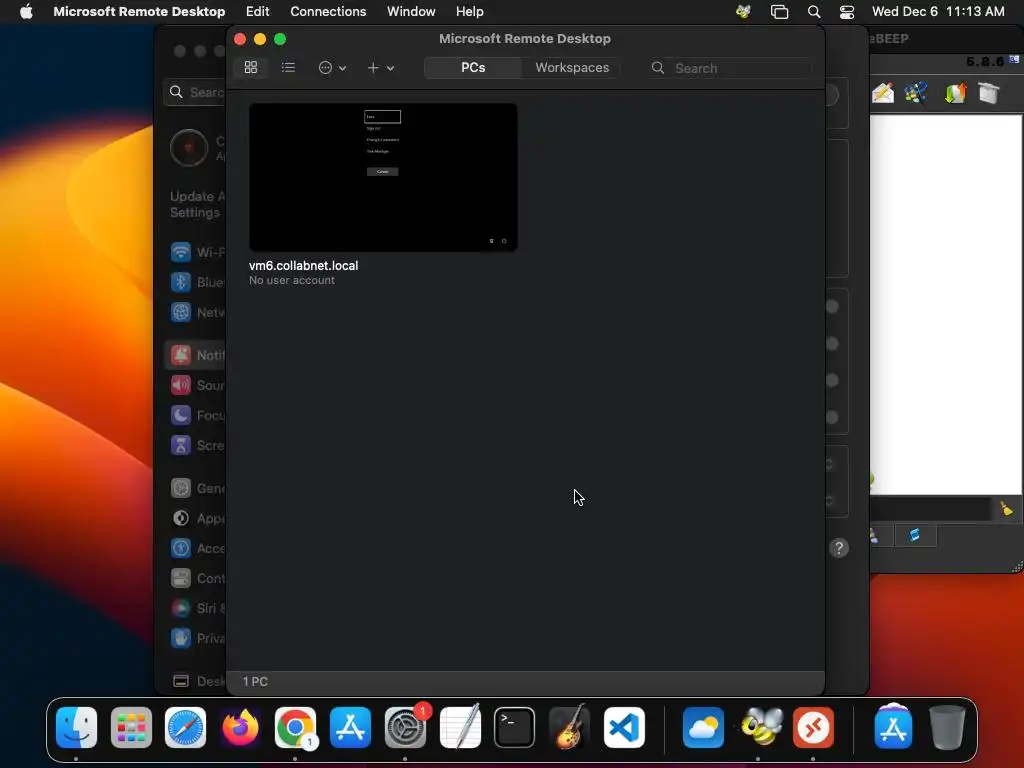Click the yellow broom icon in eBEEP window
Screen dimensions: 1024x768
[1006, 508]
